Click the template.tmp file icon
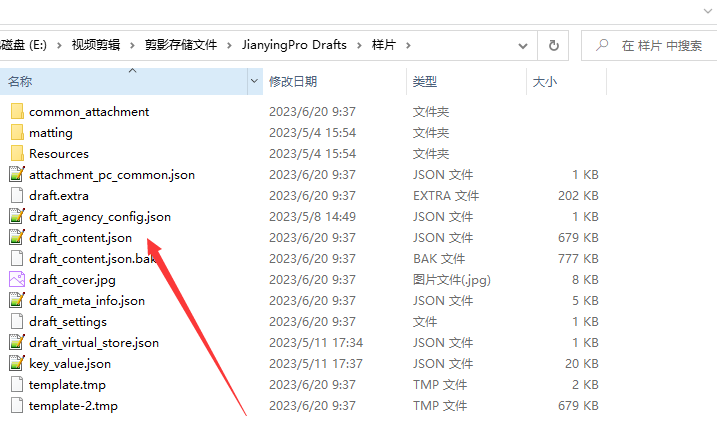The width and height of the screenshot is (717, 434). 17,385
